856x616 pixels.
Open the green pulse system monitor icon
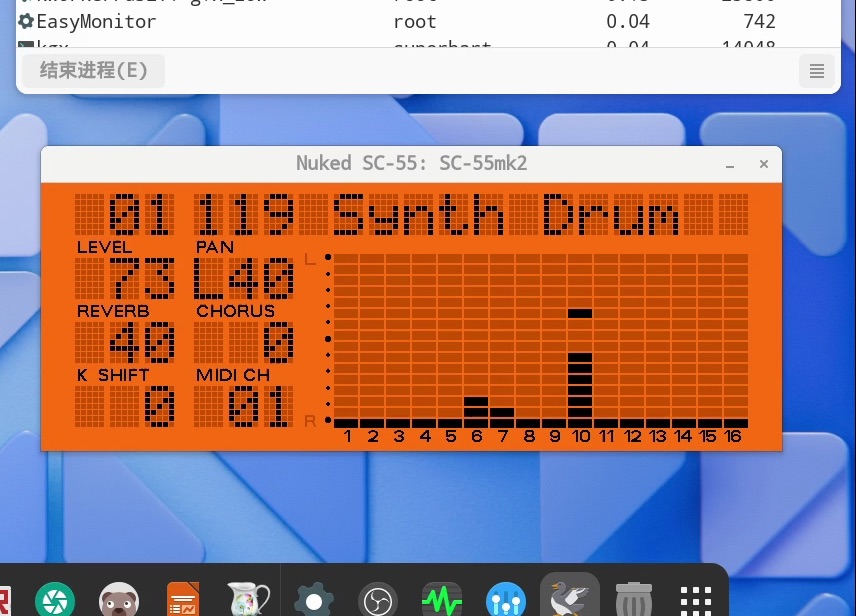click(x=442, y=600)
